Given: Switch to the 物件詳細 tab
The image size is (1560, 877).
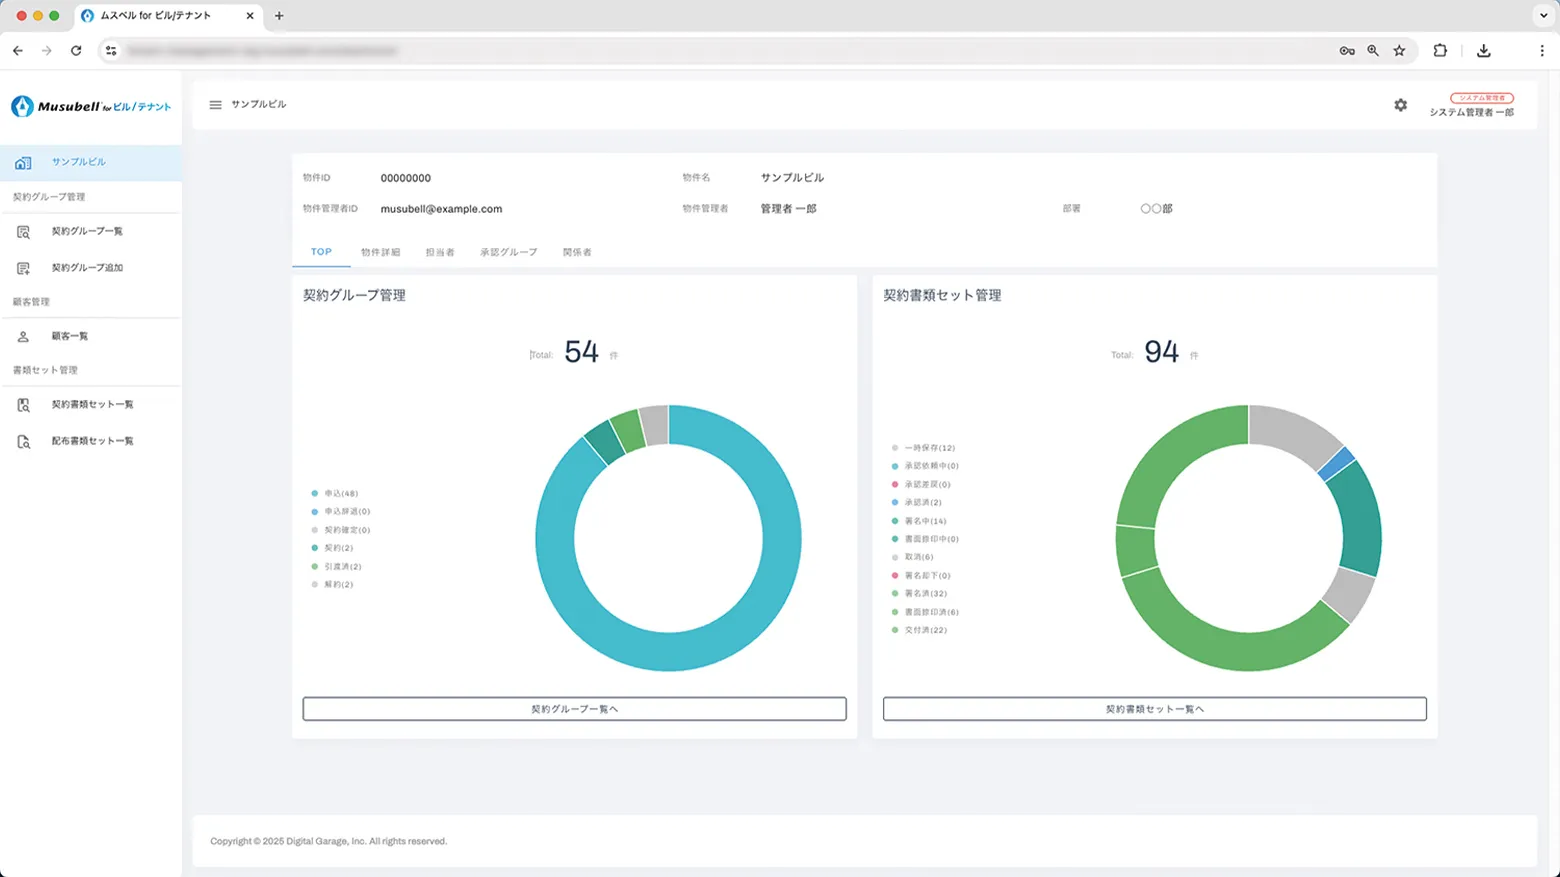Looking at the screenshot, I should coord(380,252).
